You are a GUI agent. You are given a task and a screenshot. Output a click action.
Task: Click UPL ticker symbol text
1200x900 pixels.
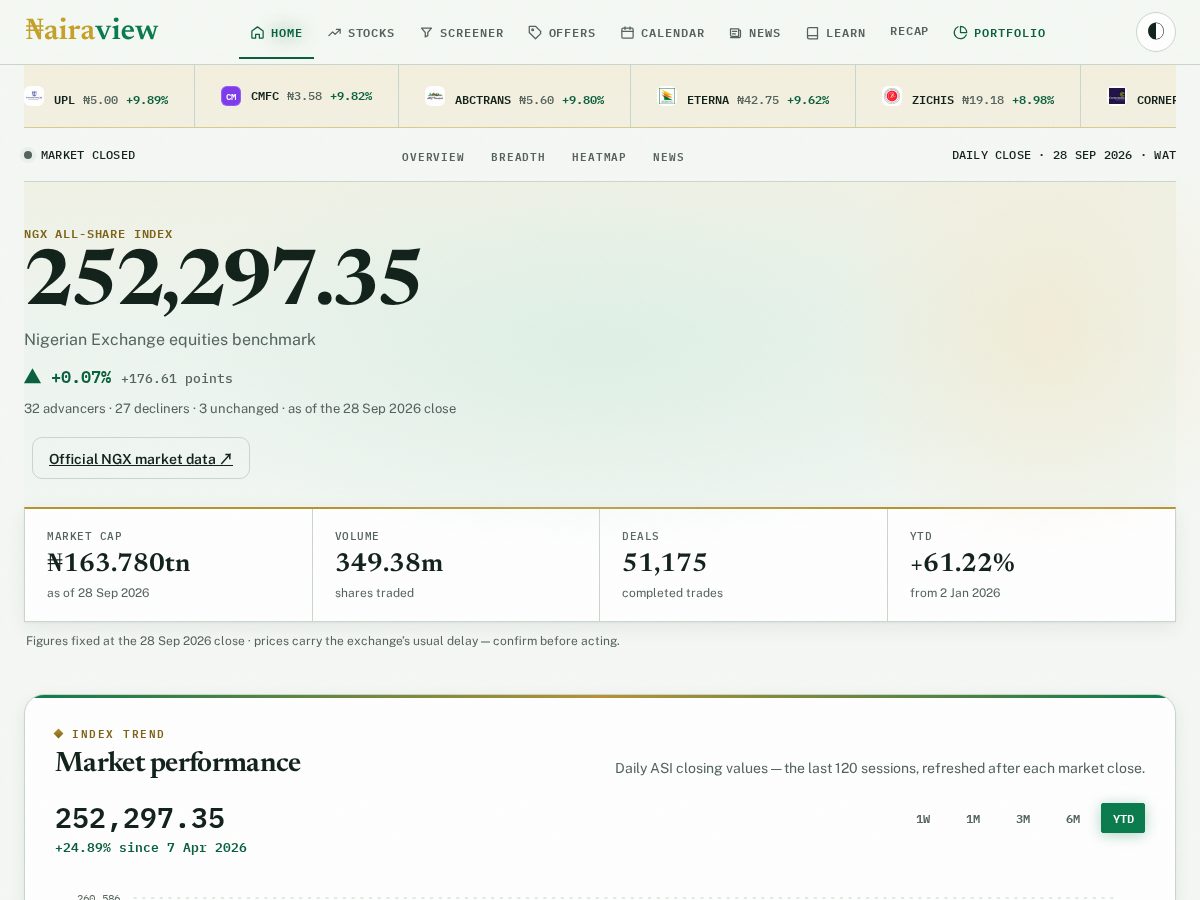(x=64, y=100)
